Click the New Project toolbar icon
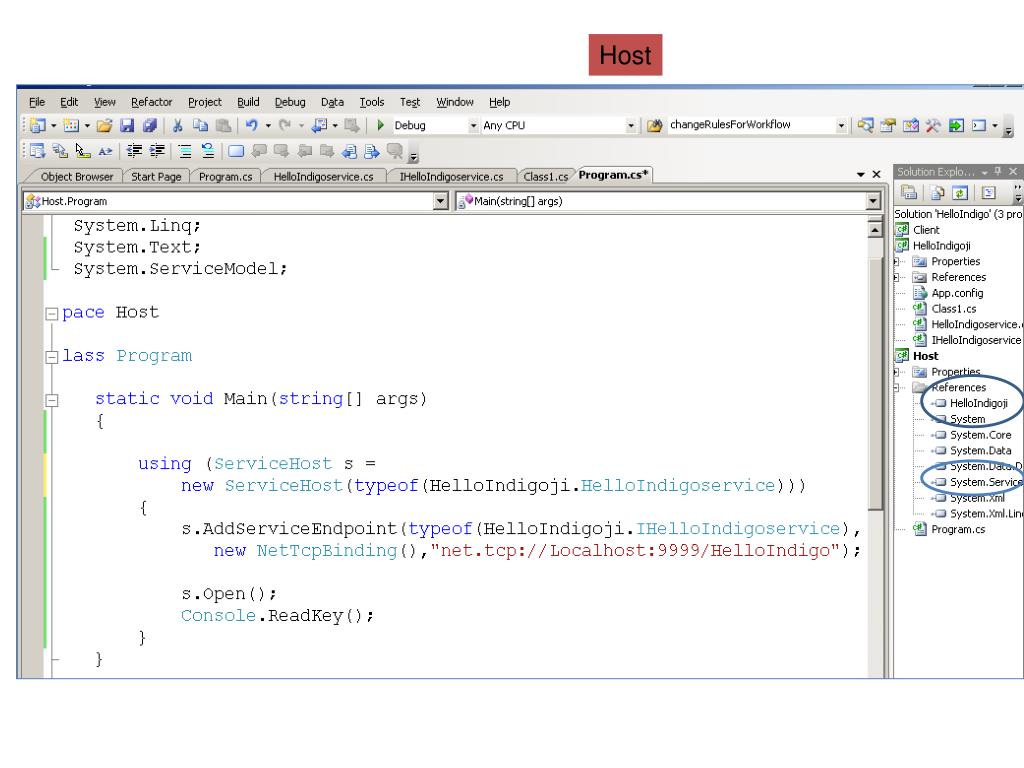This screenshot has width=1024, height=768. pyautogui.click(x=39, y=125)
